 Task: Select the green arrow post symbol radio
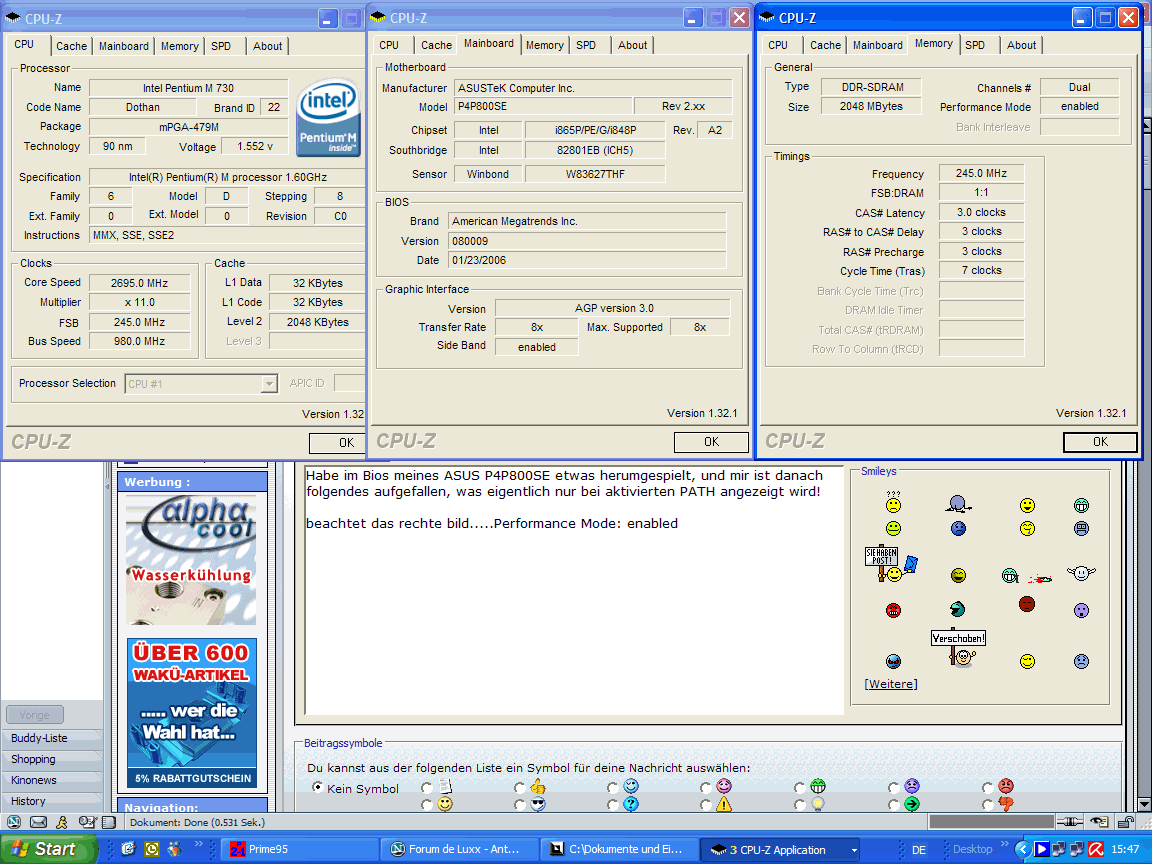pos(894,804)
